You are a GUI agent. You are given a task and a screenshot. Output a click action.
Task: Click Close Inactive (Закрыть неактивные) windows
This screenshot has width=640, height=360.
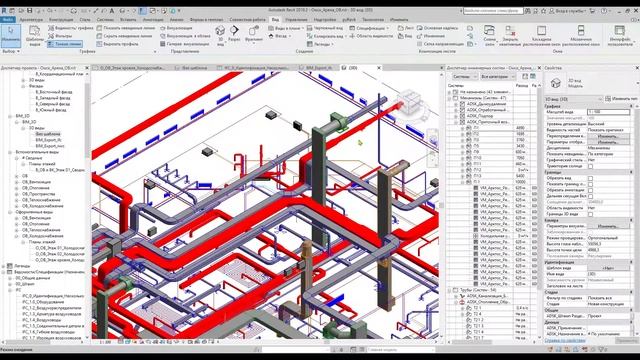coord(510,36)
